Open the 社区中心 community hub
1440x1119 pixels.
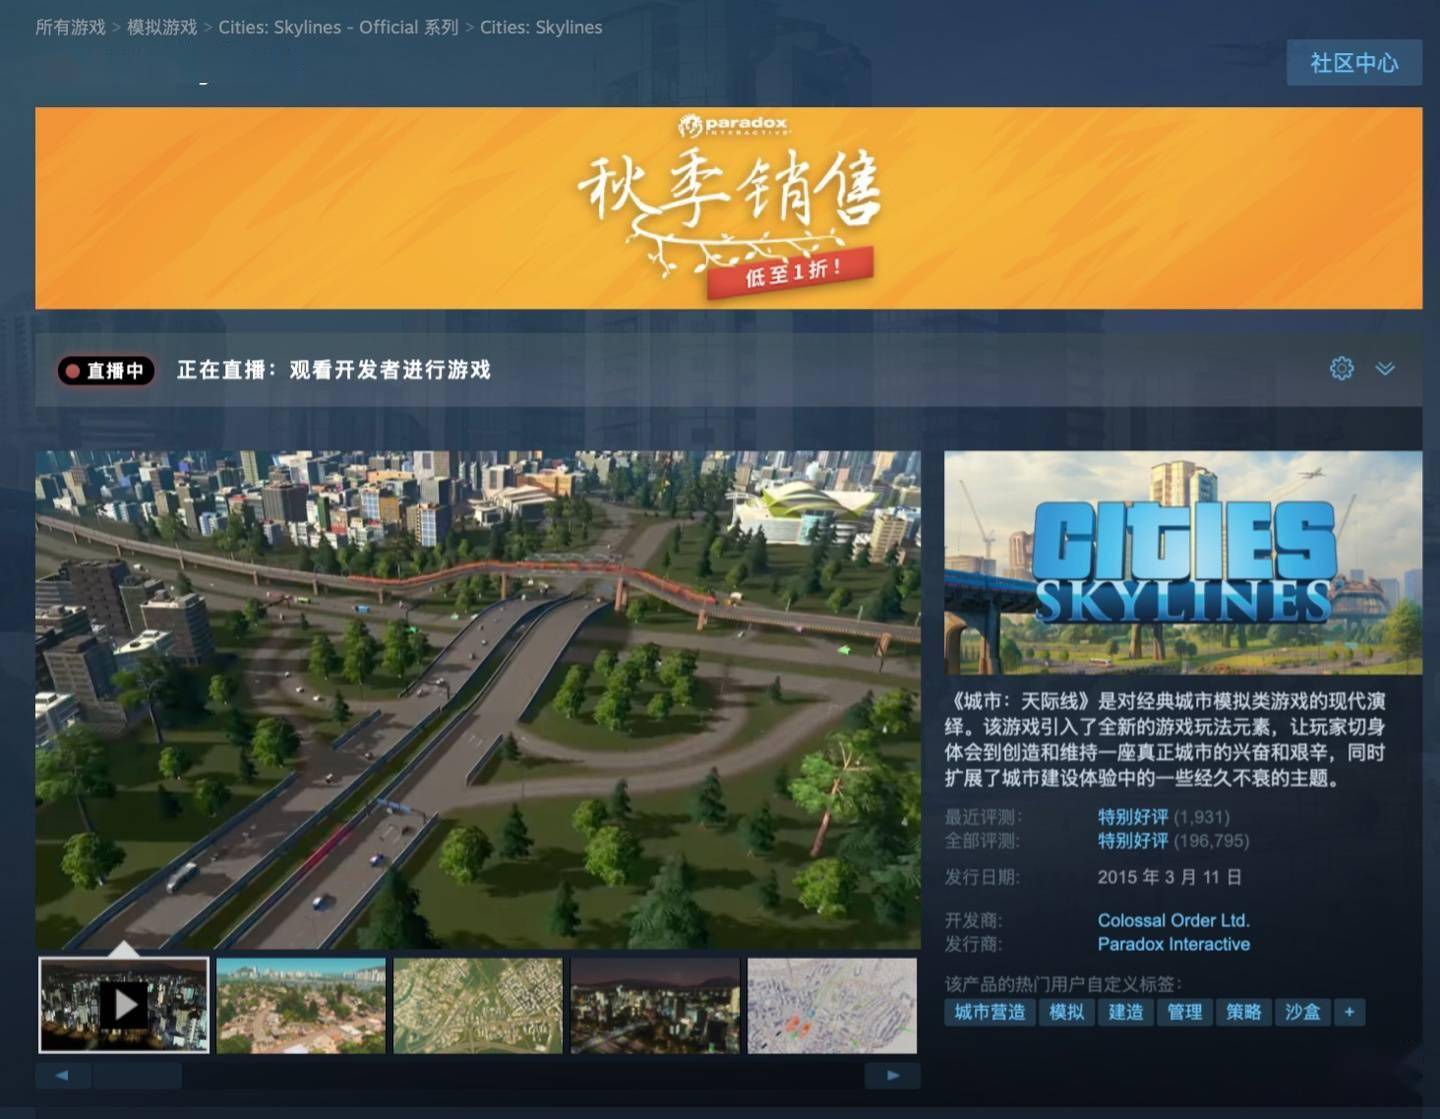(x=1354, y=63)
